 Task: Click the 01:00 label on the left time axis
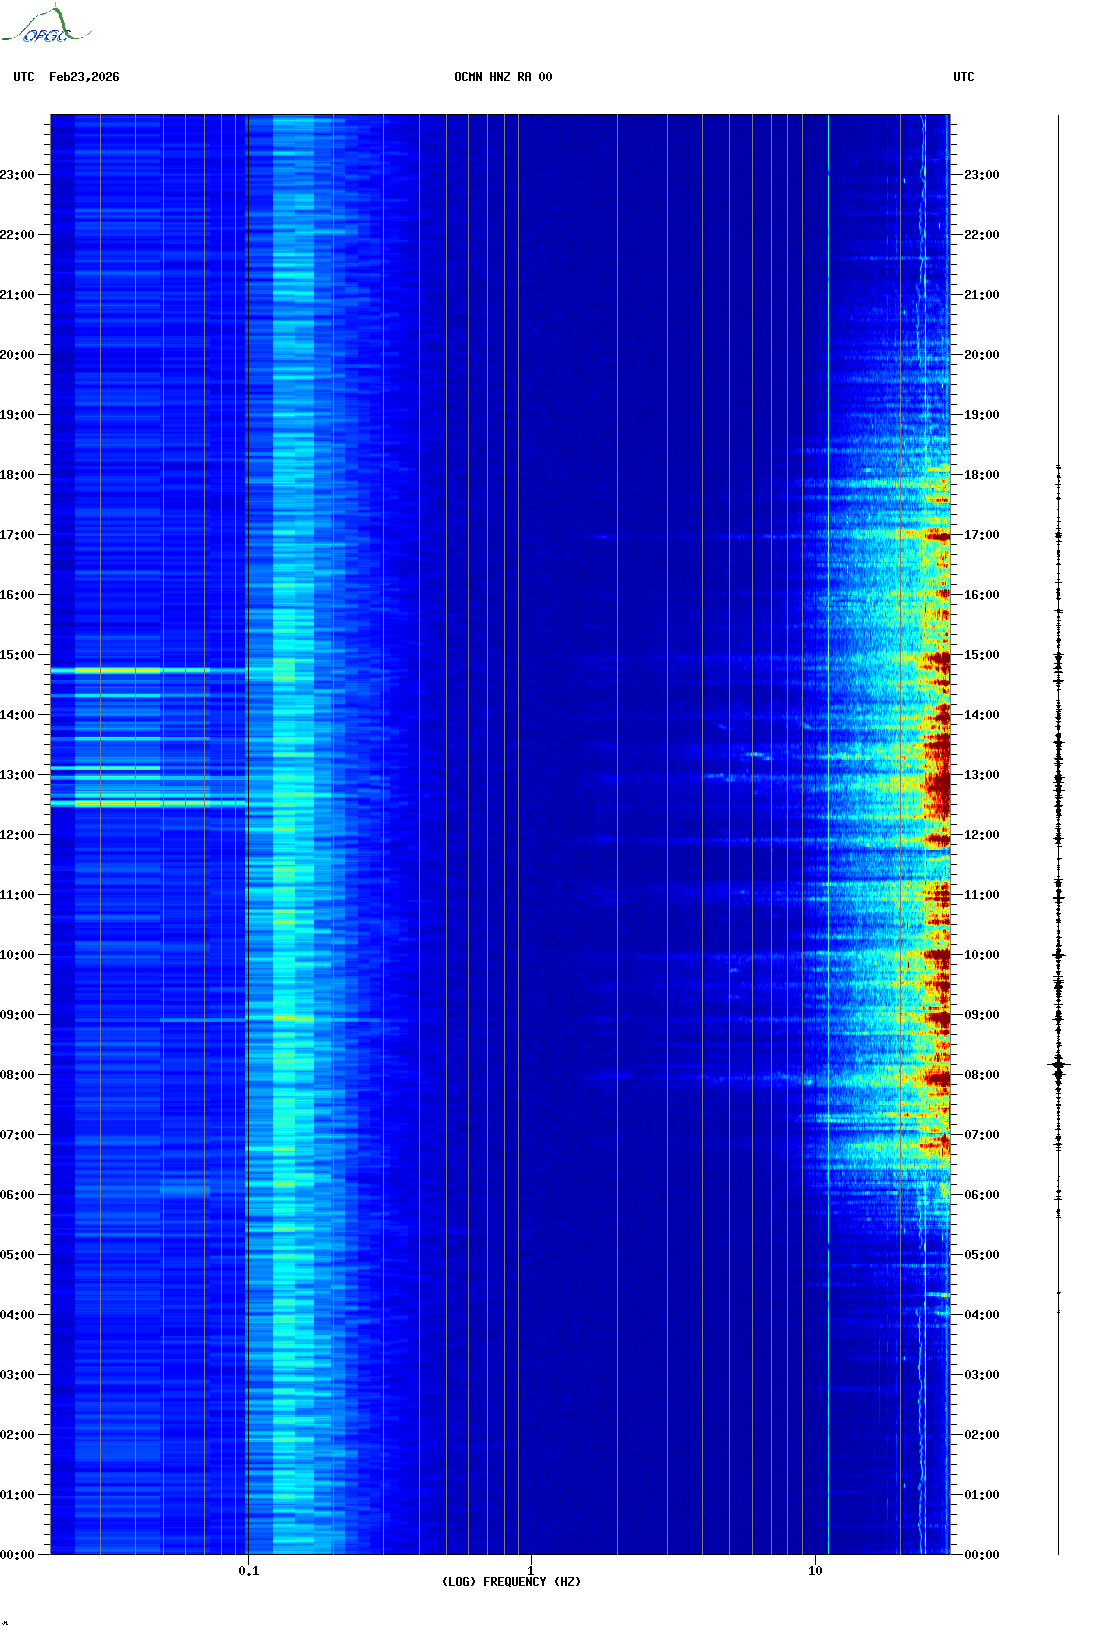coord(17,1495)
